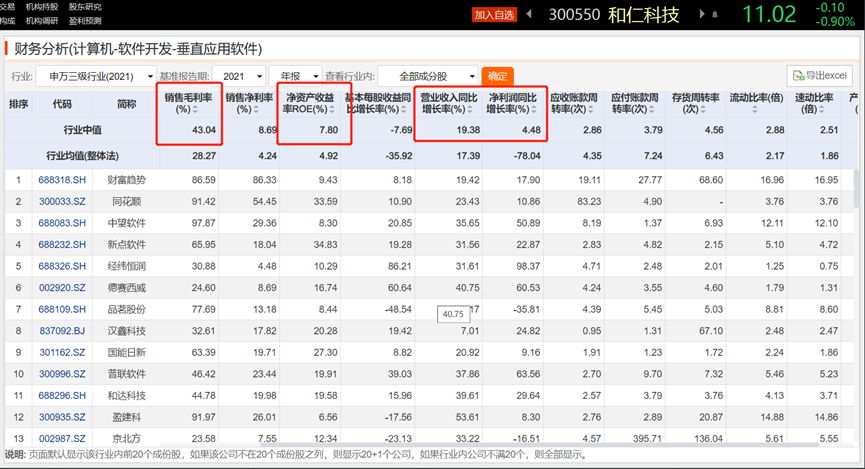The height and width of the screenshot is (469, 865).
Task: Click the 行业中值 row label
Action: 83,130
